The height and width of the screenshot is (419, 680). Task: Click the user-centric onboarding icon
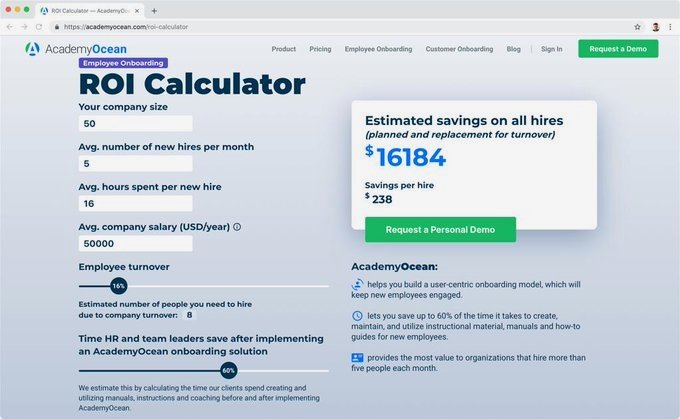[x=357, y=285]
